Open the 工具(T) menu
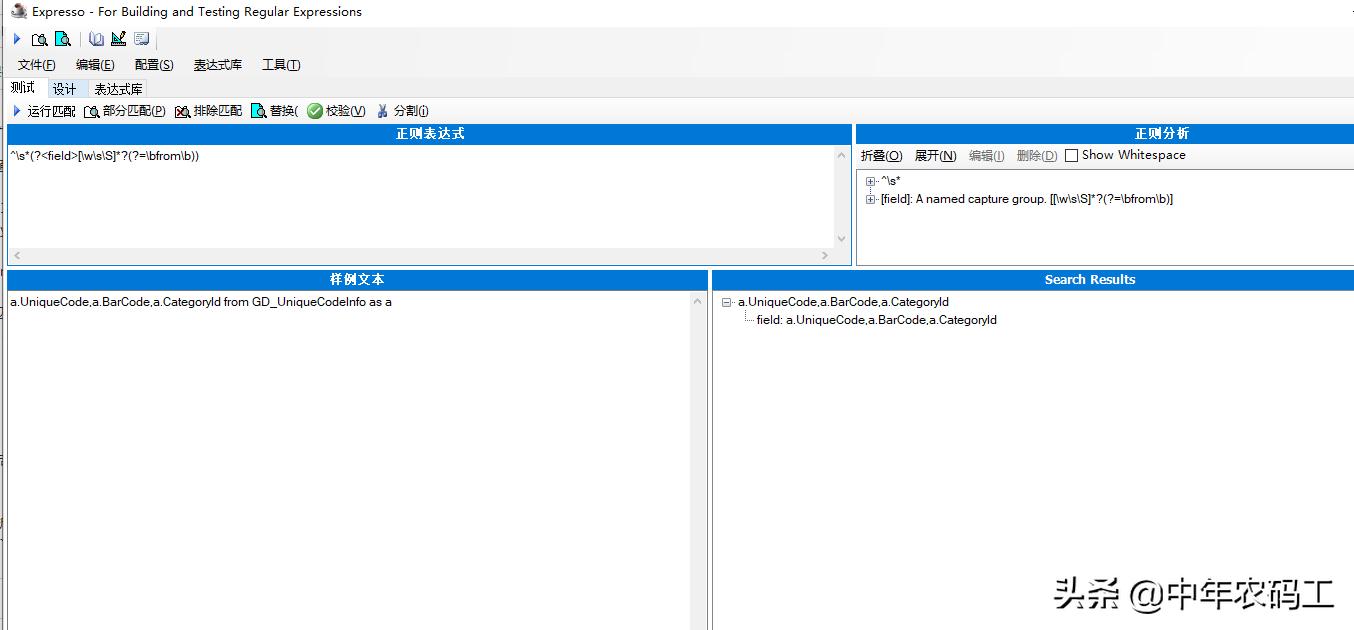 coord(281,64)
